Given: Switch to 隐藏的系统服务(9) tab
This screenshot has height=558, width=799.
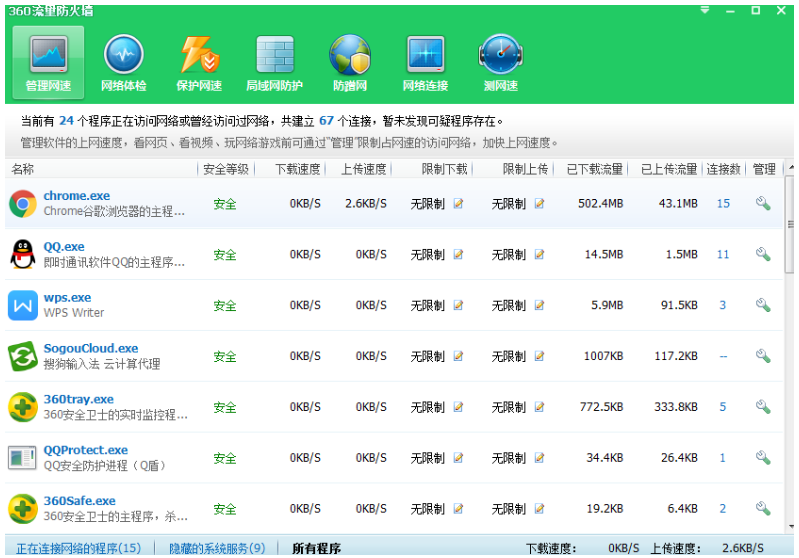Looking at the screenshot, I should (217, 548).
